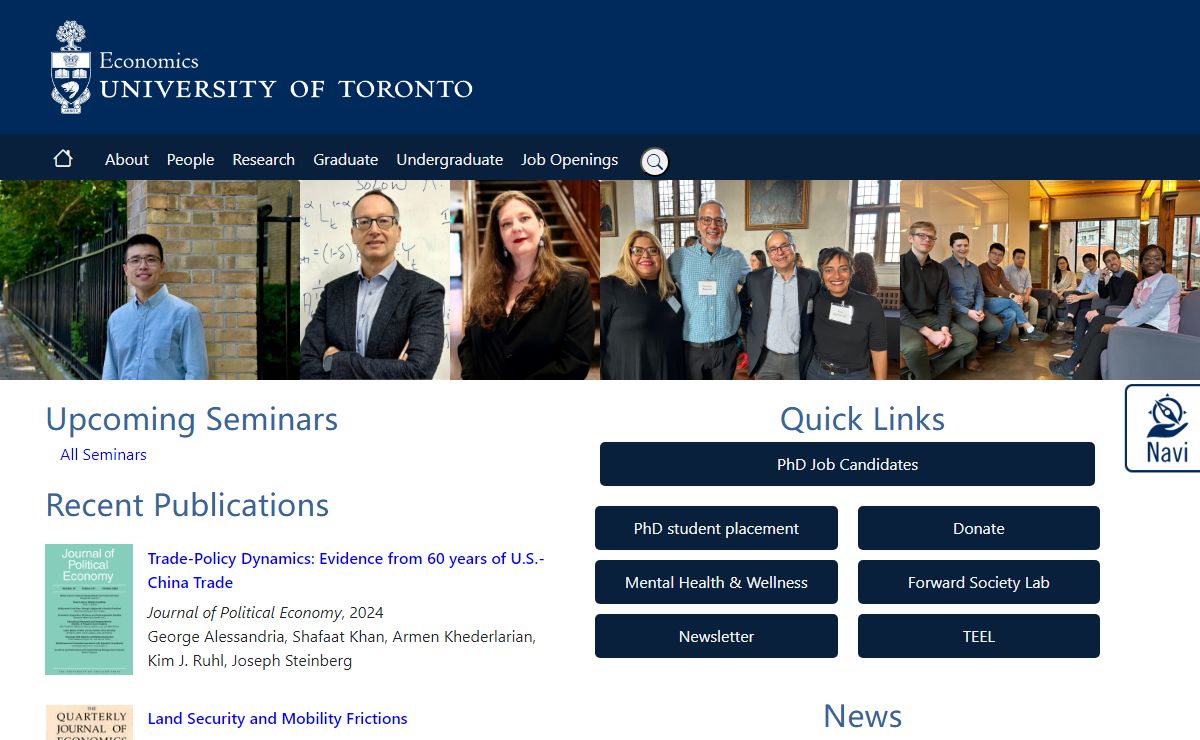Click the University of Toronto crest logo

click(70, 65)
